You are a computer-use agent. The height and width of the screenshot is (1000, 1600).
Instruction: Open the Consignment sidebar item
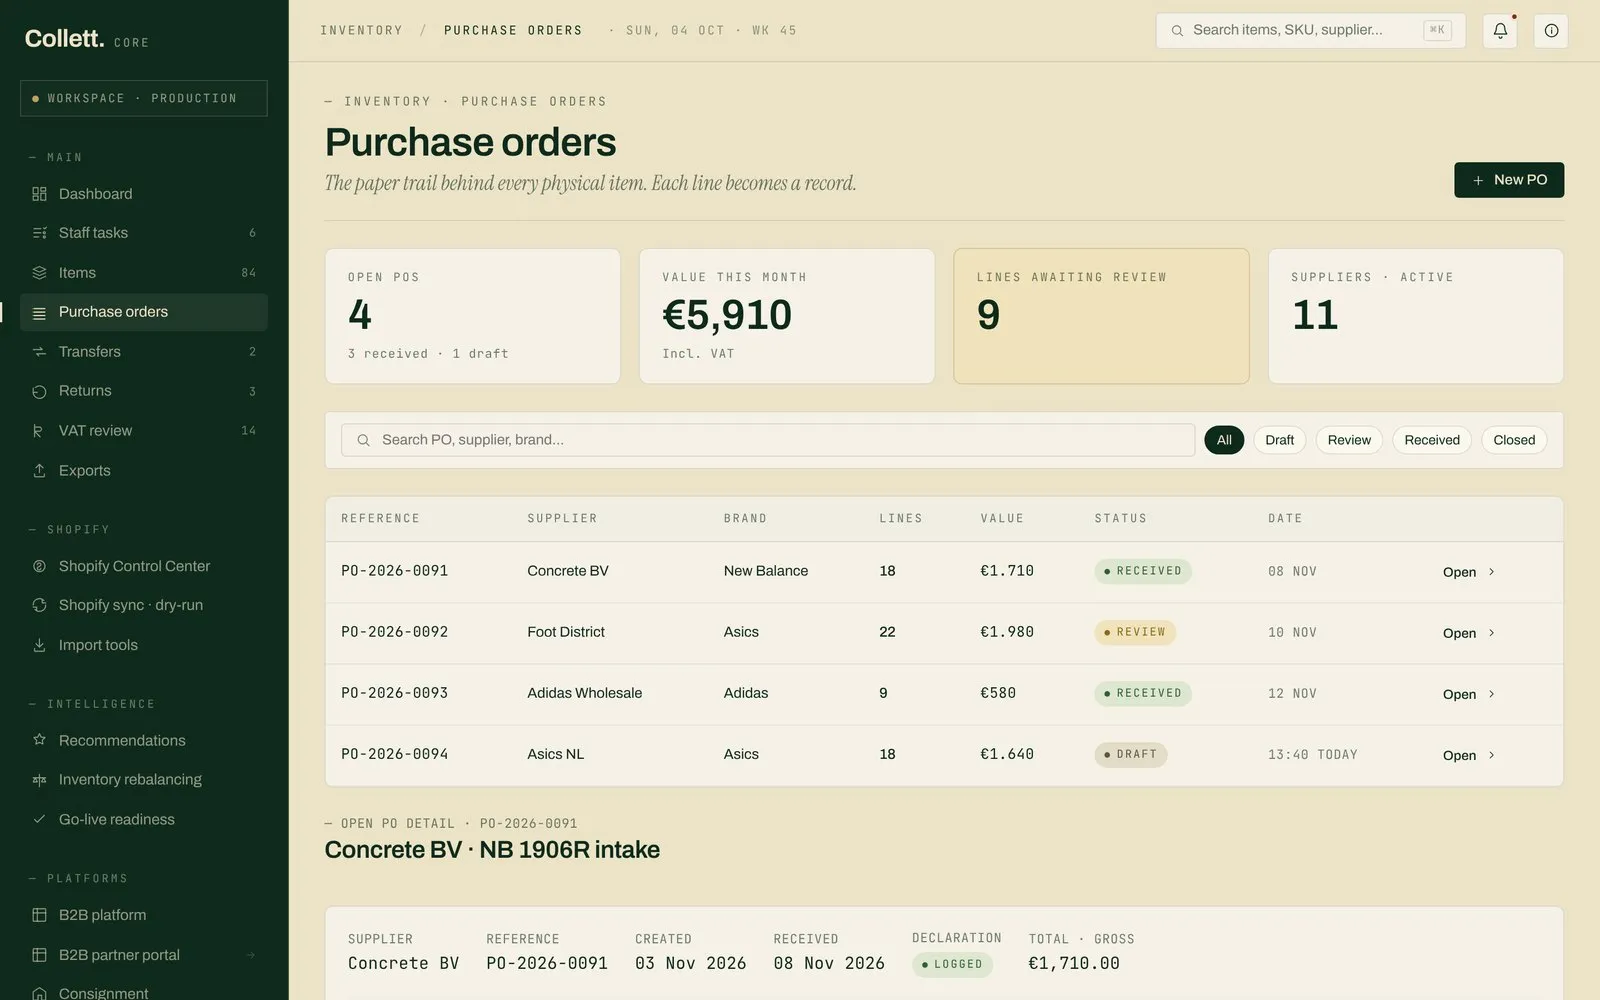(144, 992)
